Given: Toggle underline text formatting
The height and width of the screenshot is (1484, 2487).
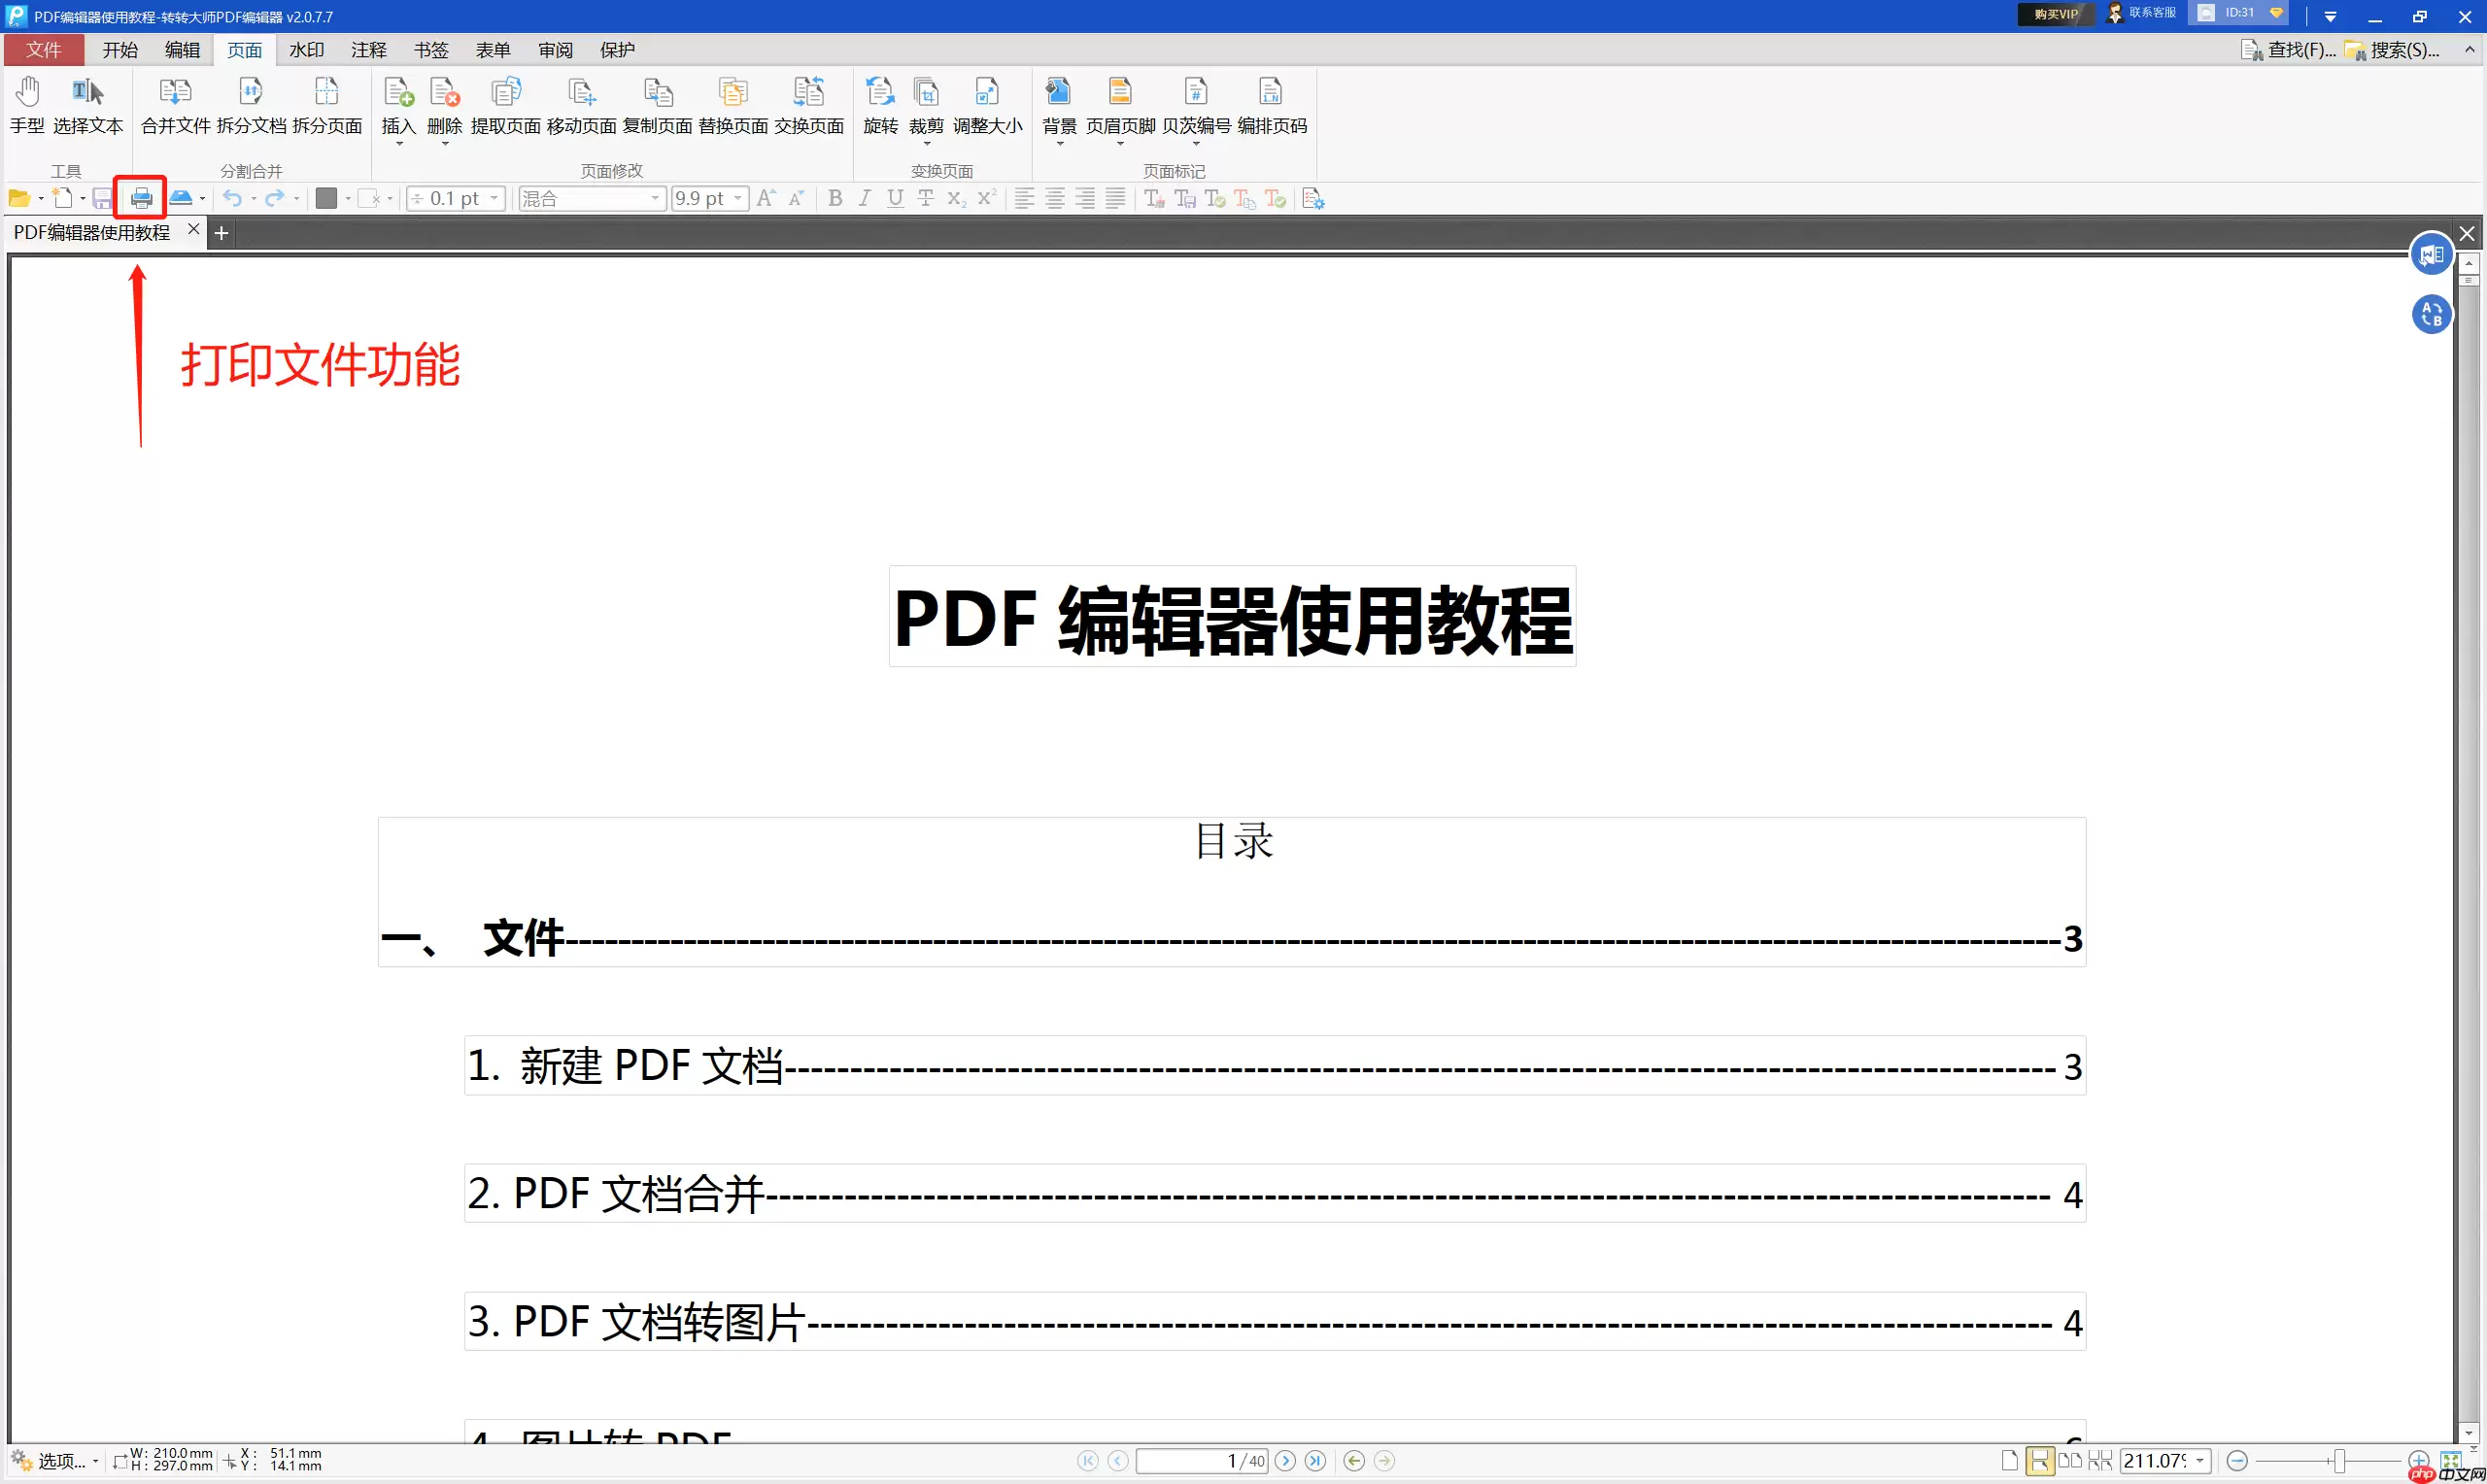Looking at the screenshot, I should point(894,198).
